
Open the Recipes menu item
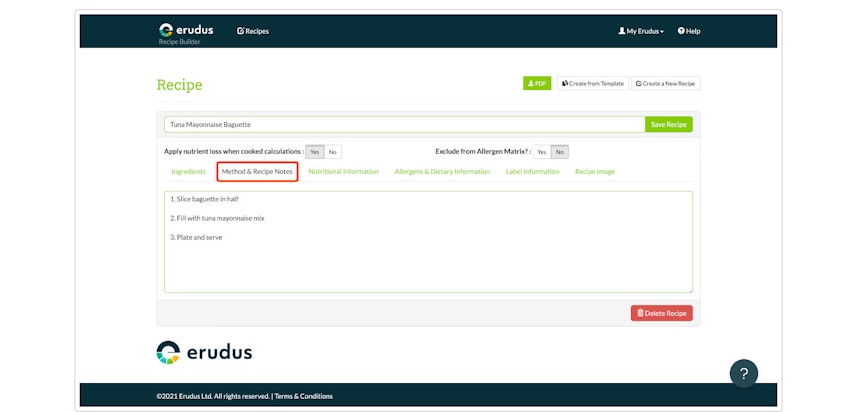point(253,31)
